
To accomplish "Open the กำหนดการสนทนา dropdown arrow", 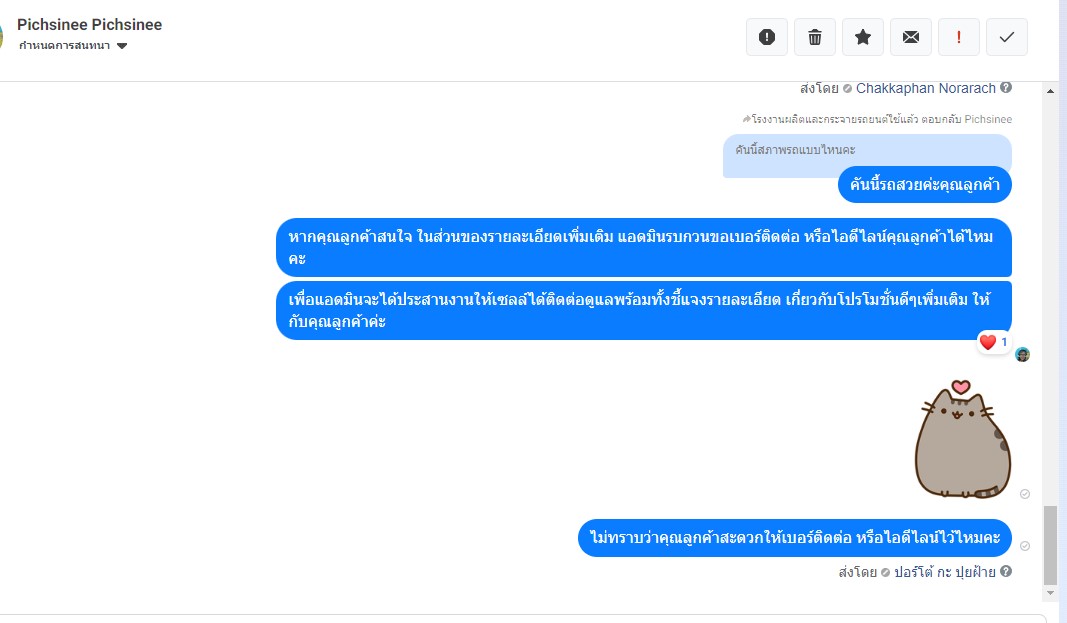I will point(122,46).
